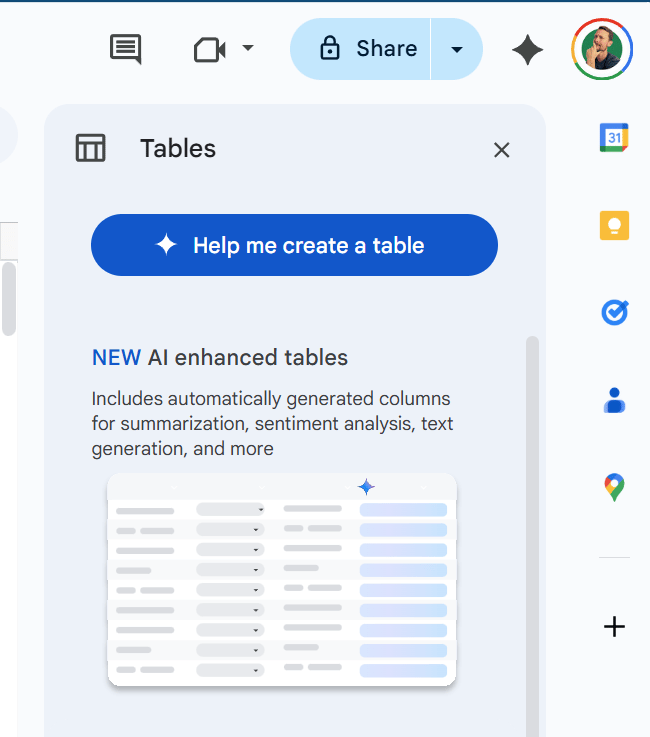Click the Tables panel vertical scrollbar
The height and width of the screenshot is (737, 650).
point(532,536)
